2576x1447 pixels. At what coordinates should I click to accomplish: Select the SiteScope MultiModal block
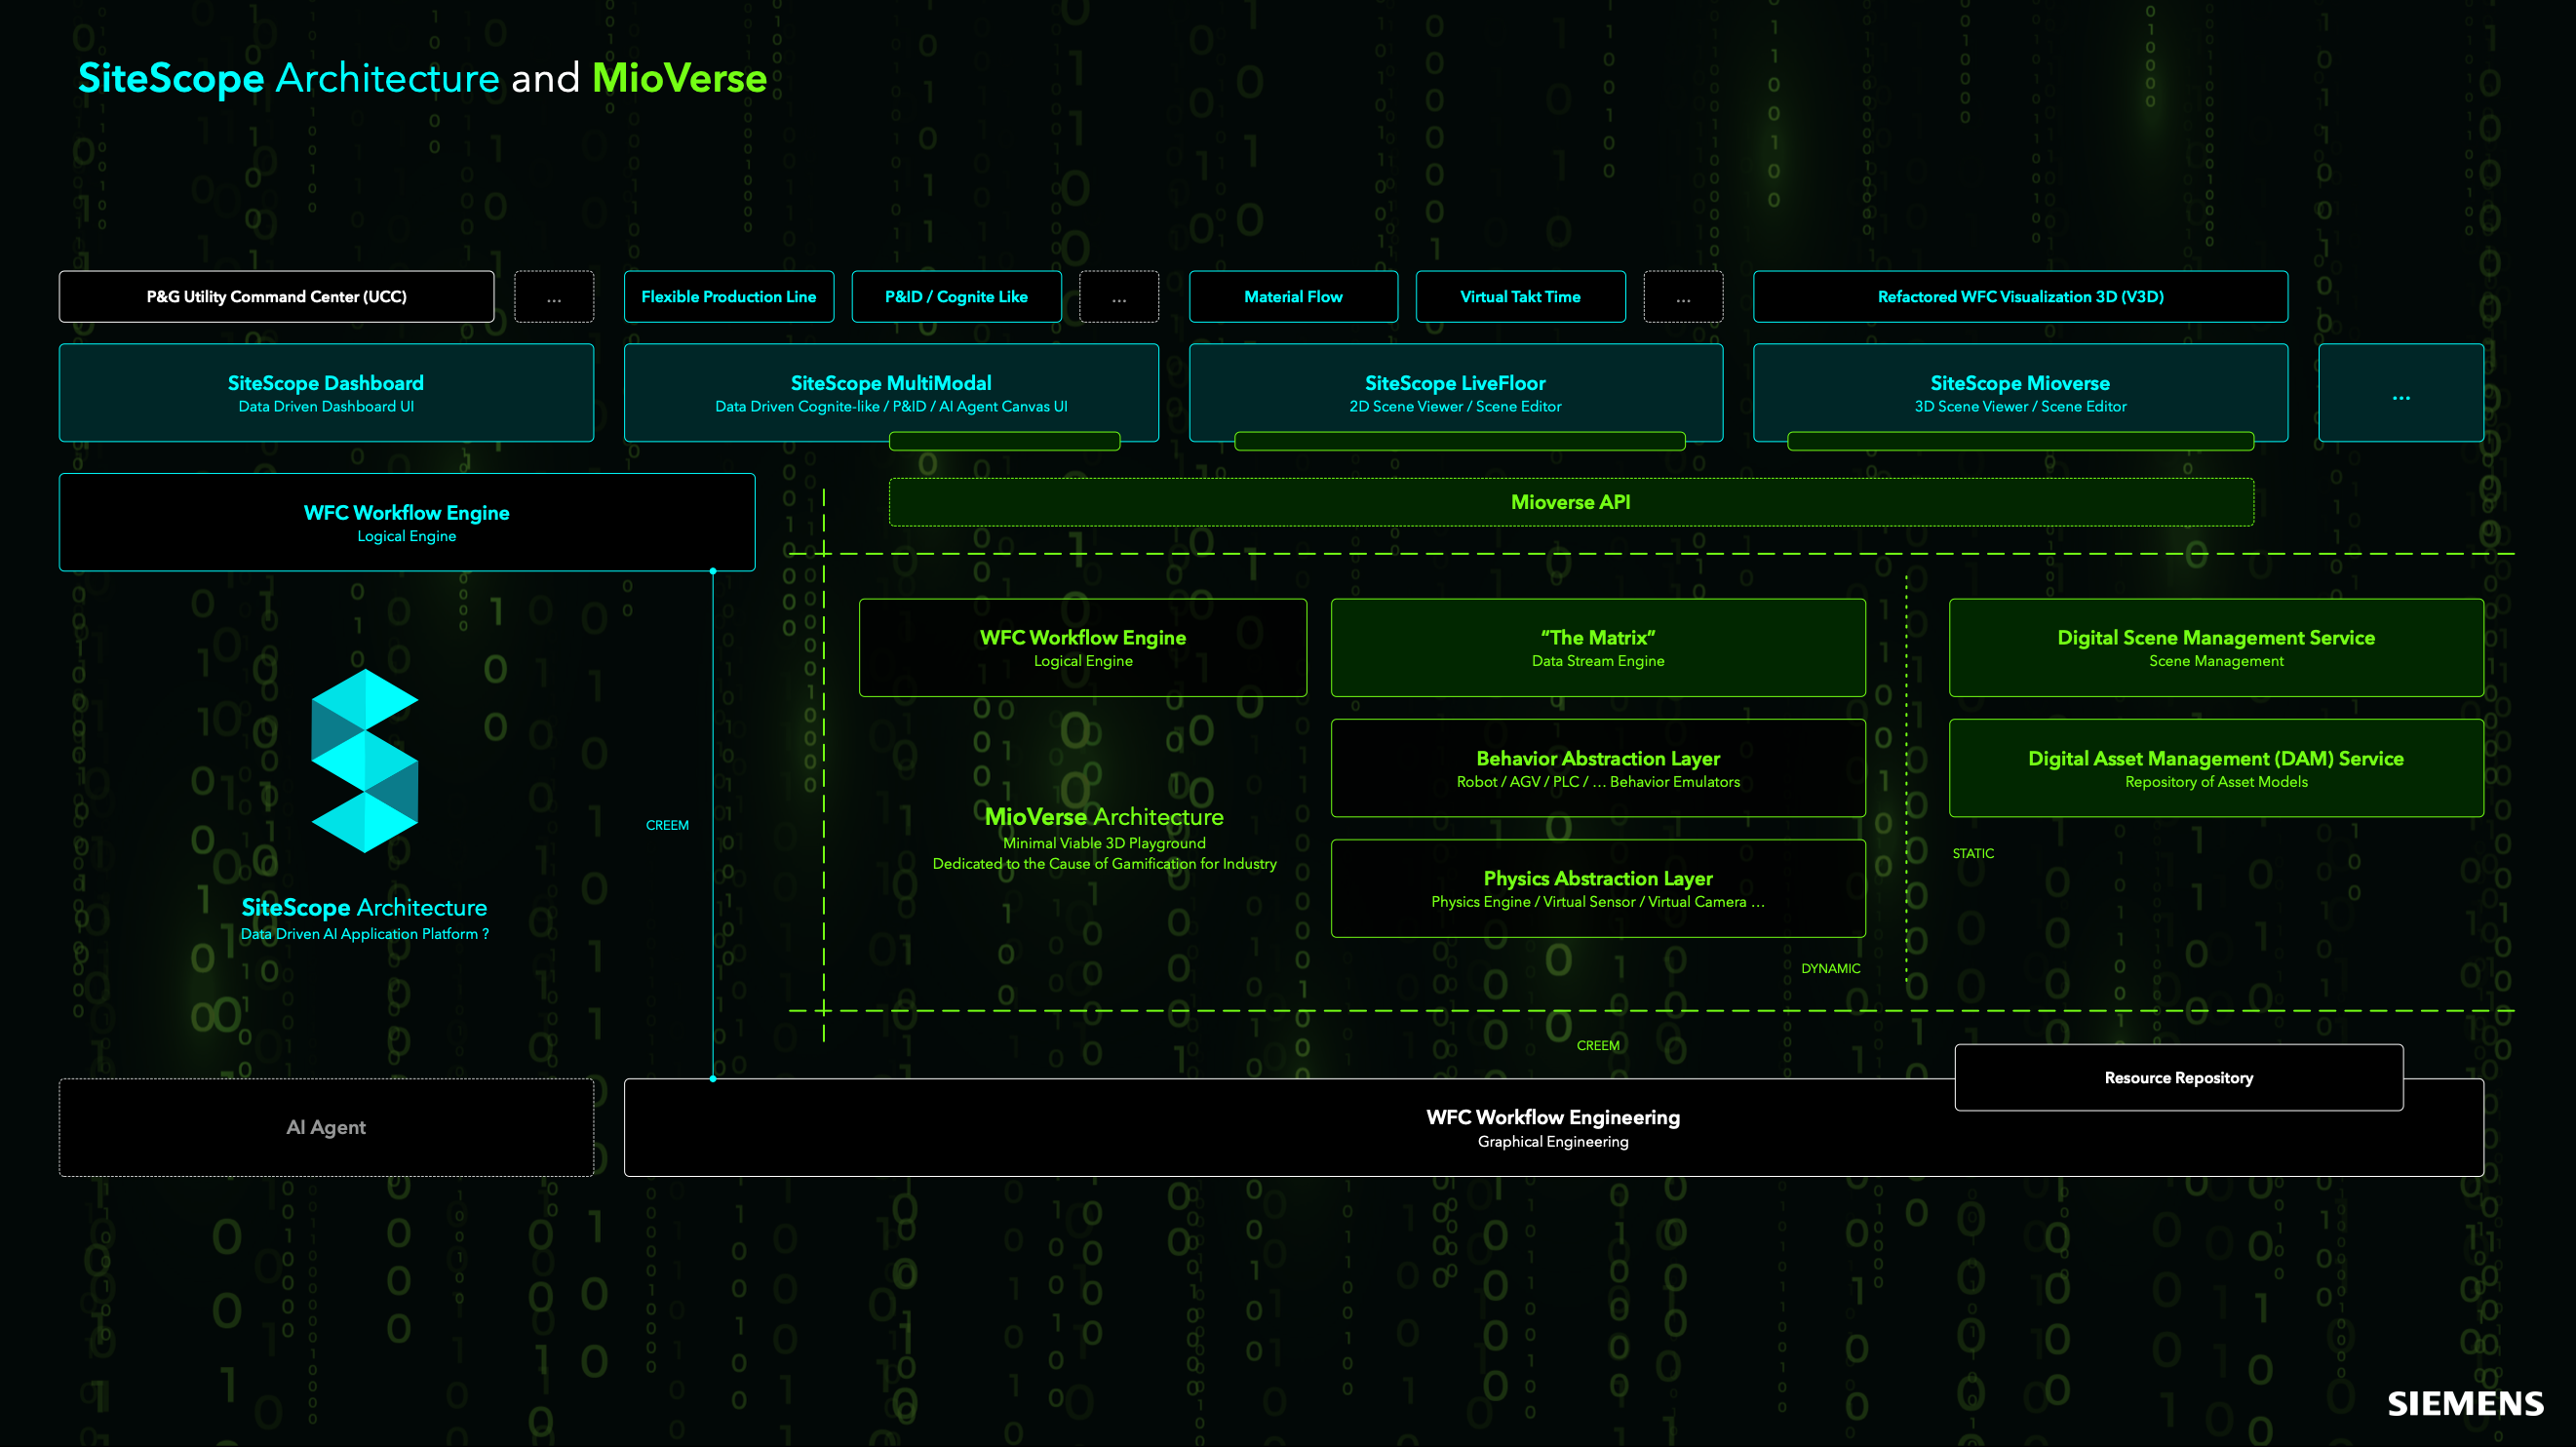pos(891,392)
